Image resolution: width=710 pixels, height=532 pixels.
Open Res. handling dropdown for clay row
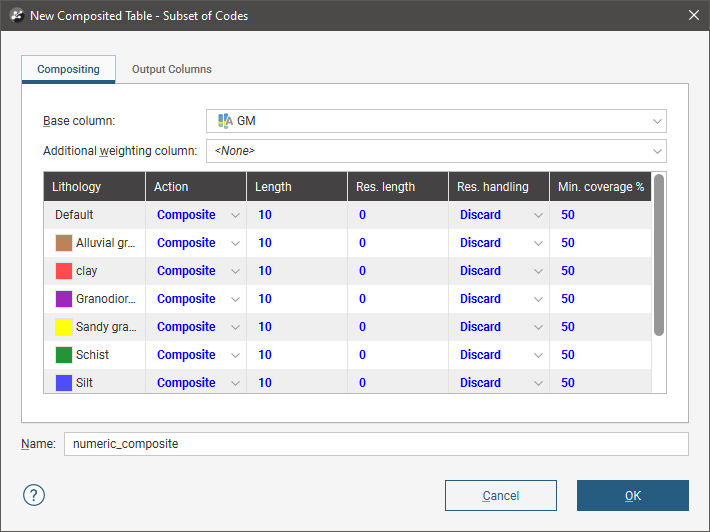538,271
